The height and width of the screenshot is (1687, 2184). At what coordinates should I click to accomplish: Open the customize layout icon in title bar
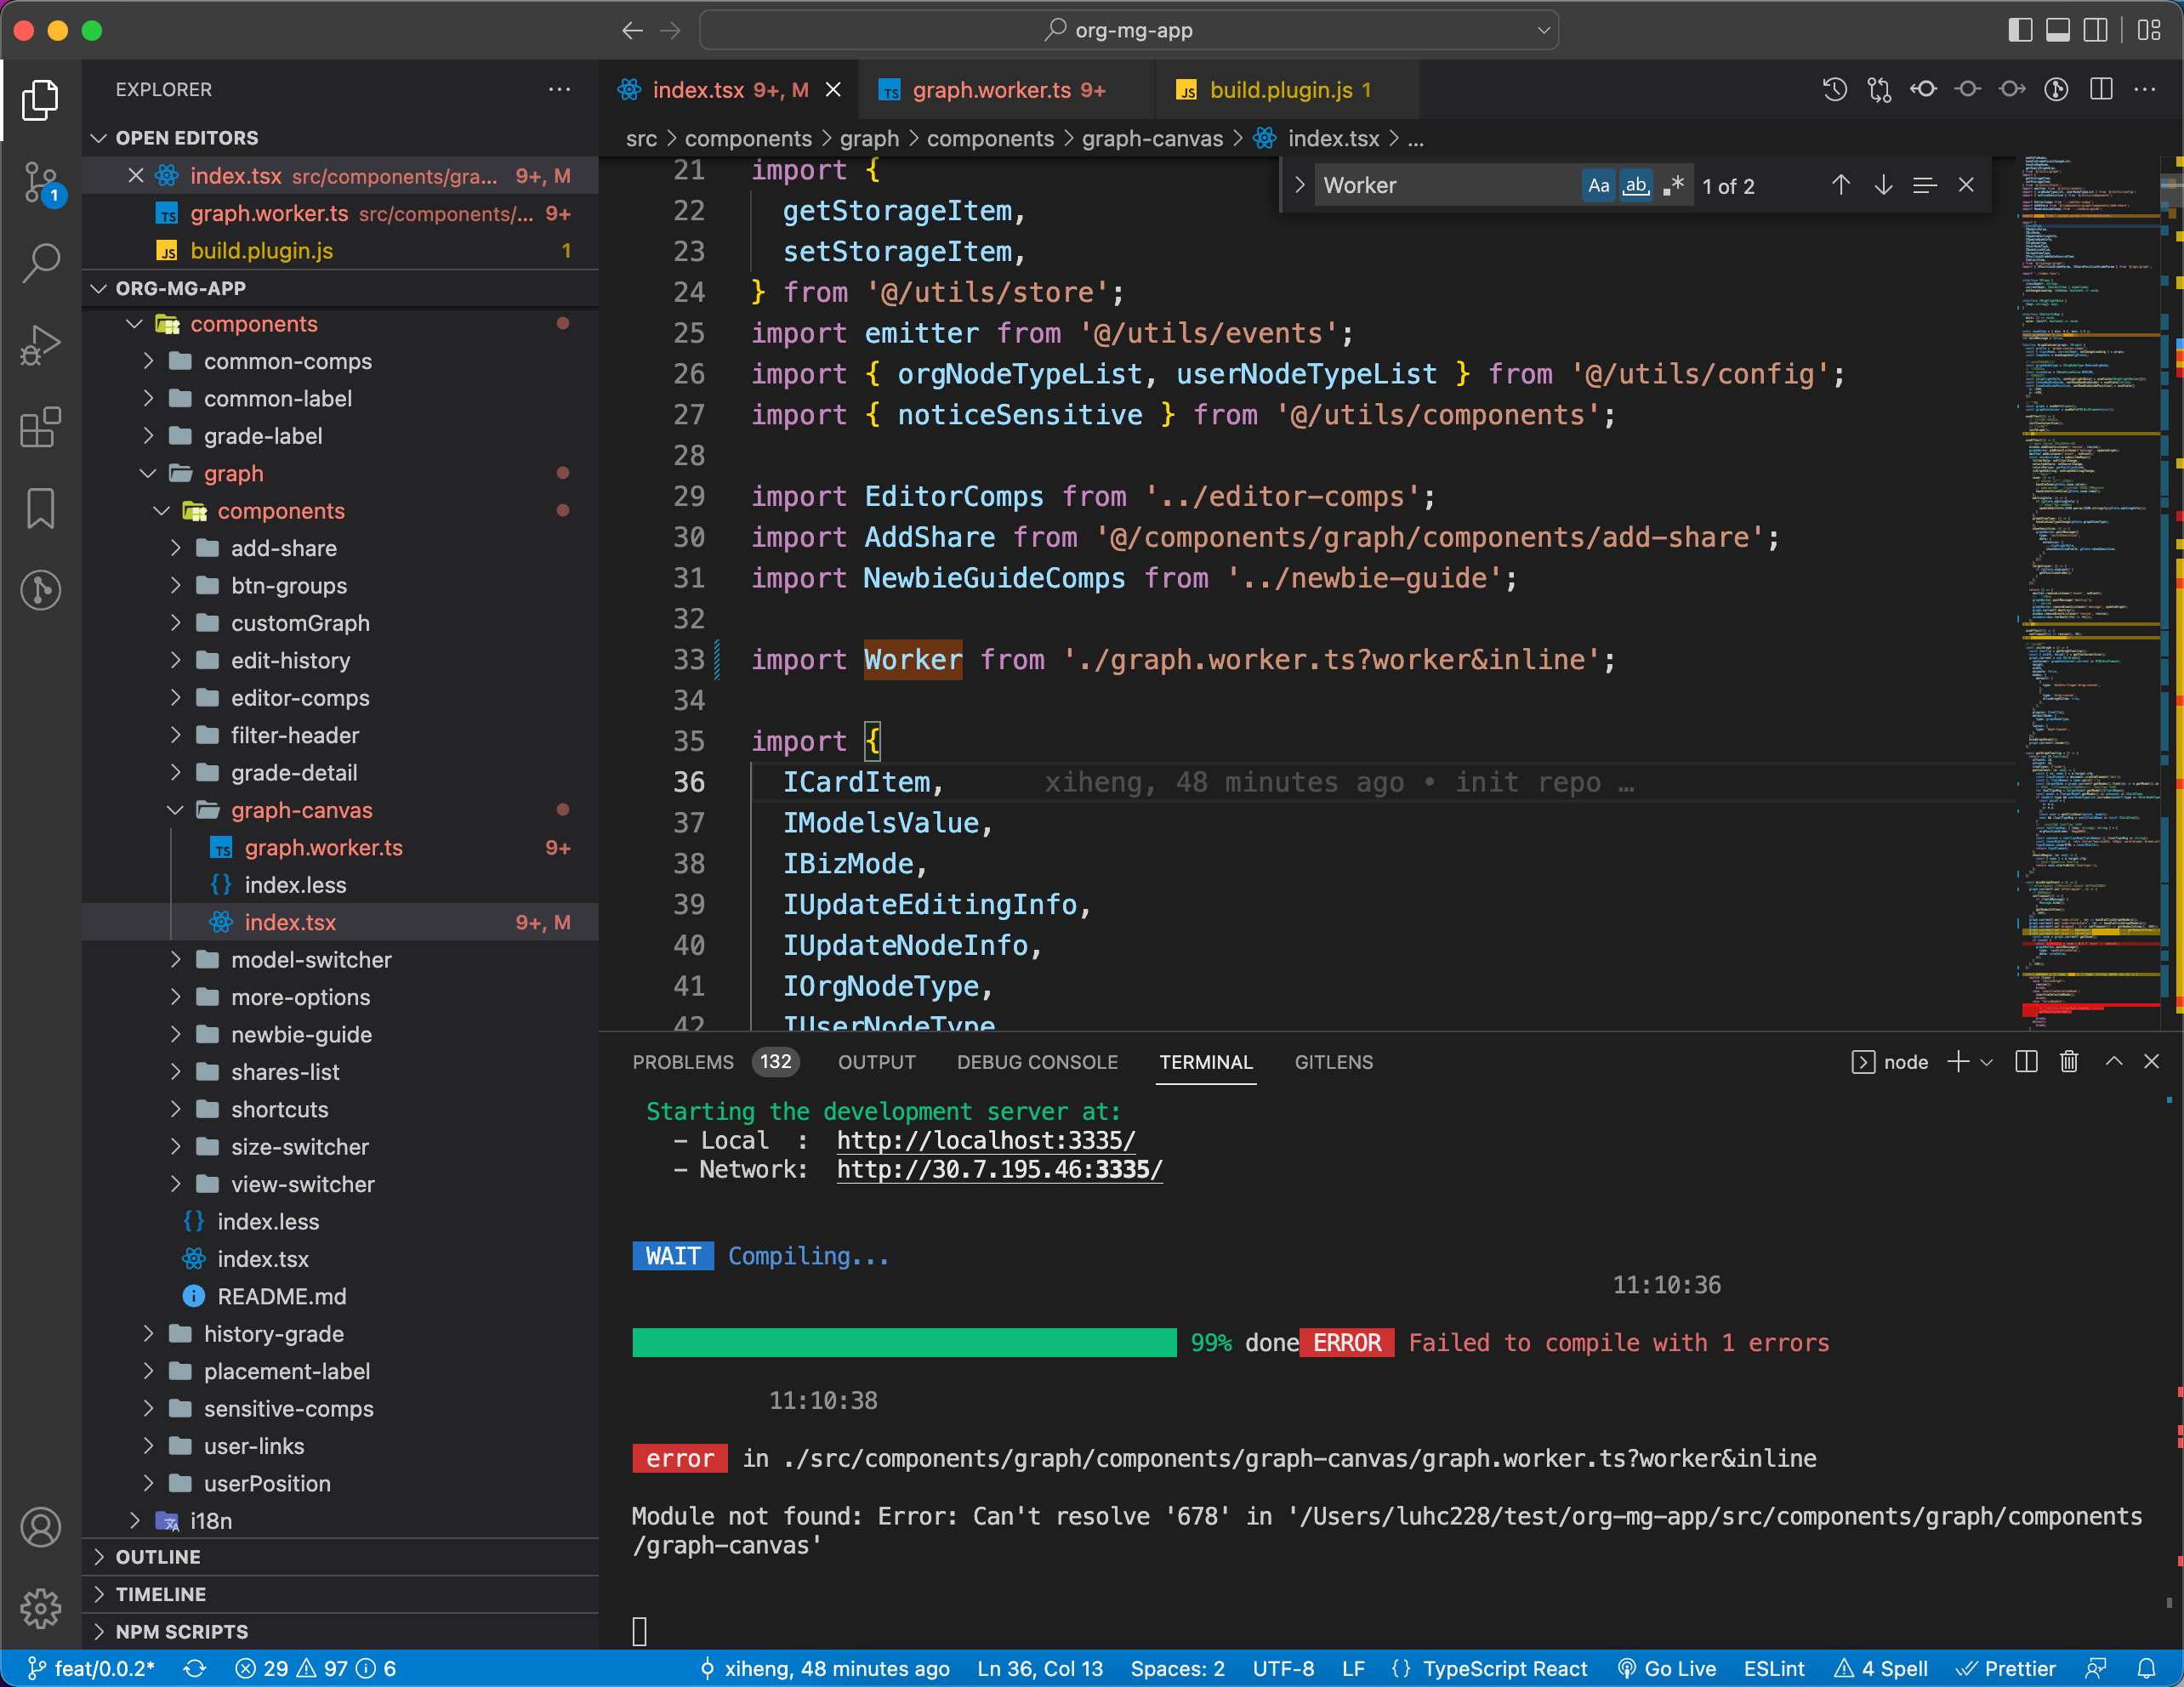point(2150,30)
